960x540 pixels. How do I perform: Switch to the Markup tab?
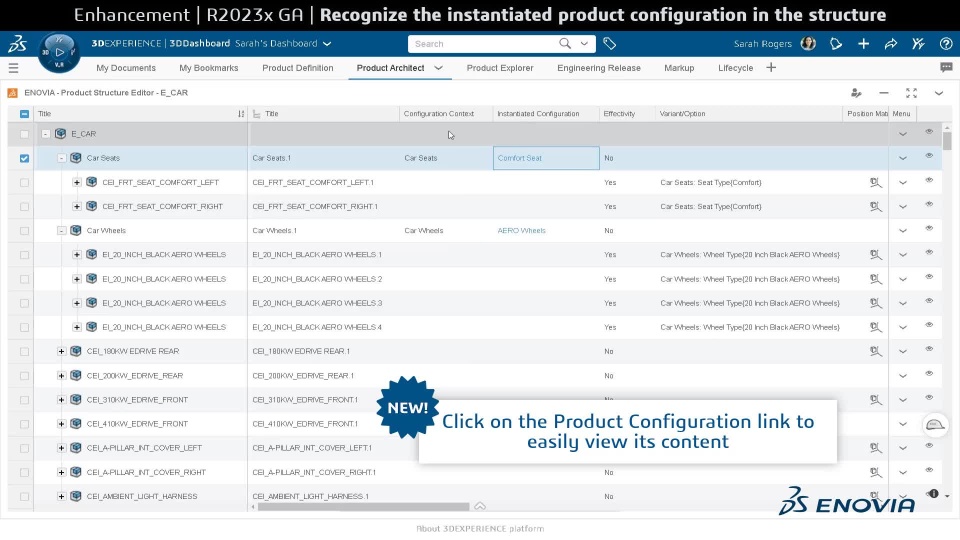[x=679, y=68]
